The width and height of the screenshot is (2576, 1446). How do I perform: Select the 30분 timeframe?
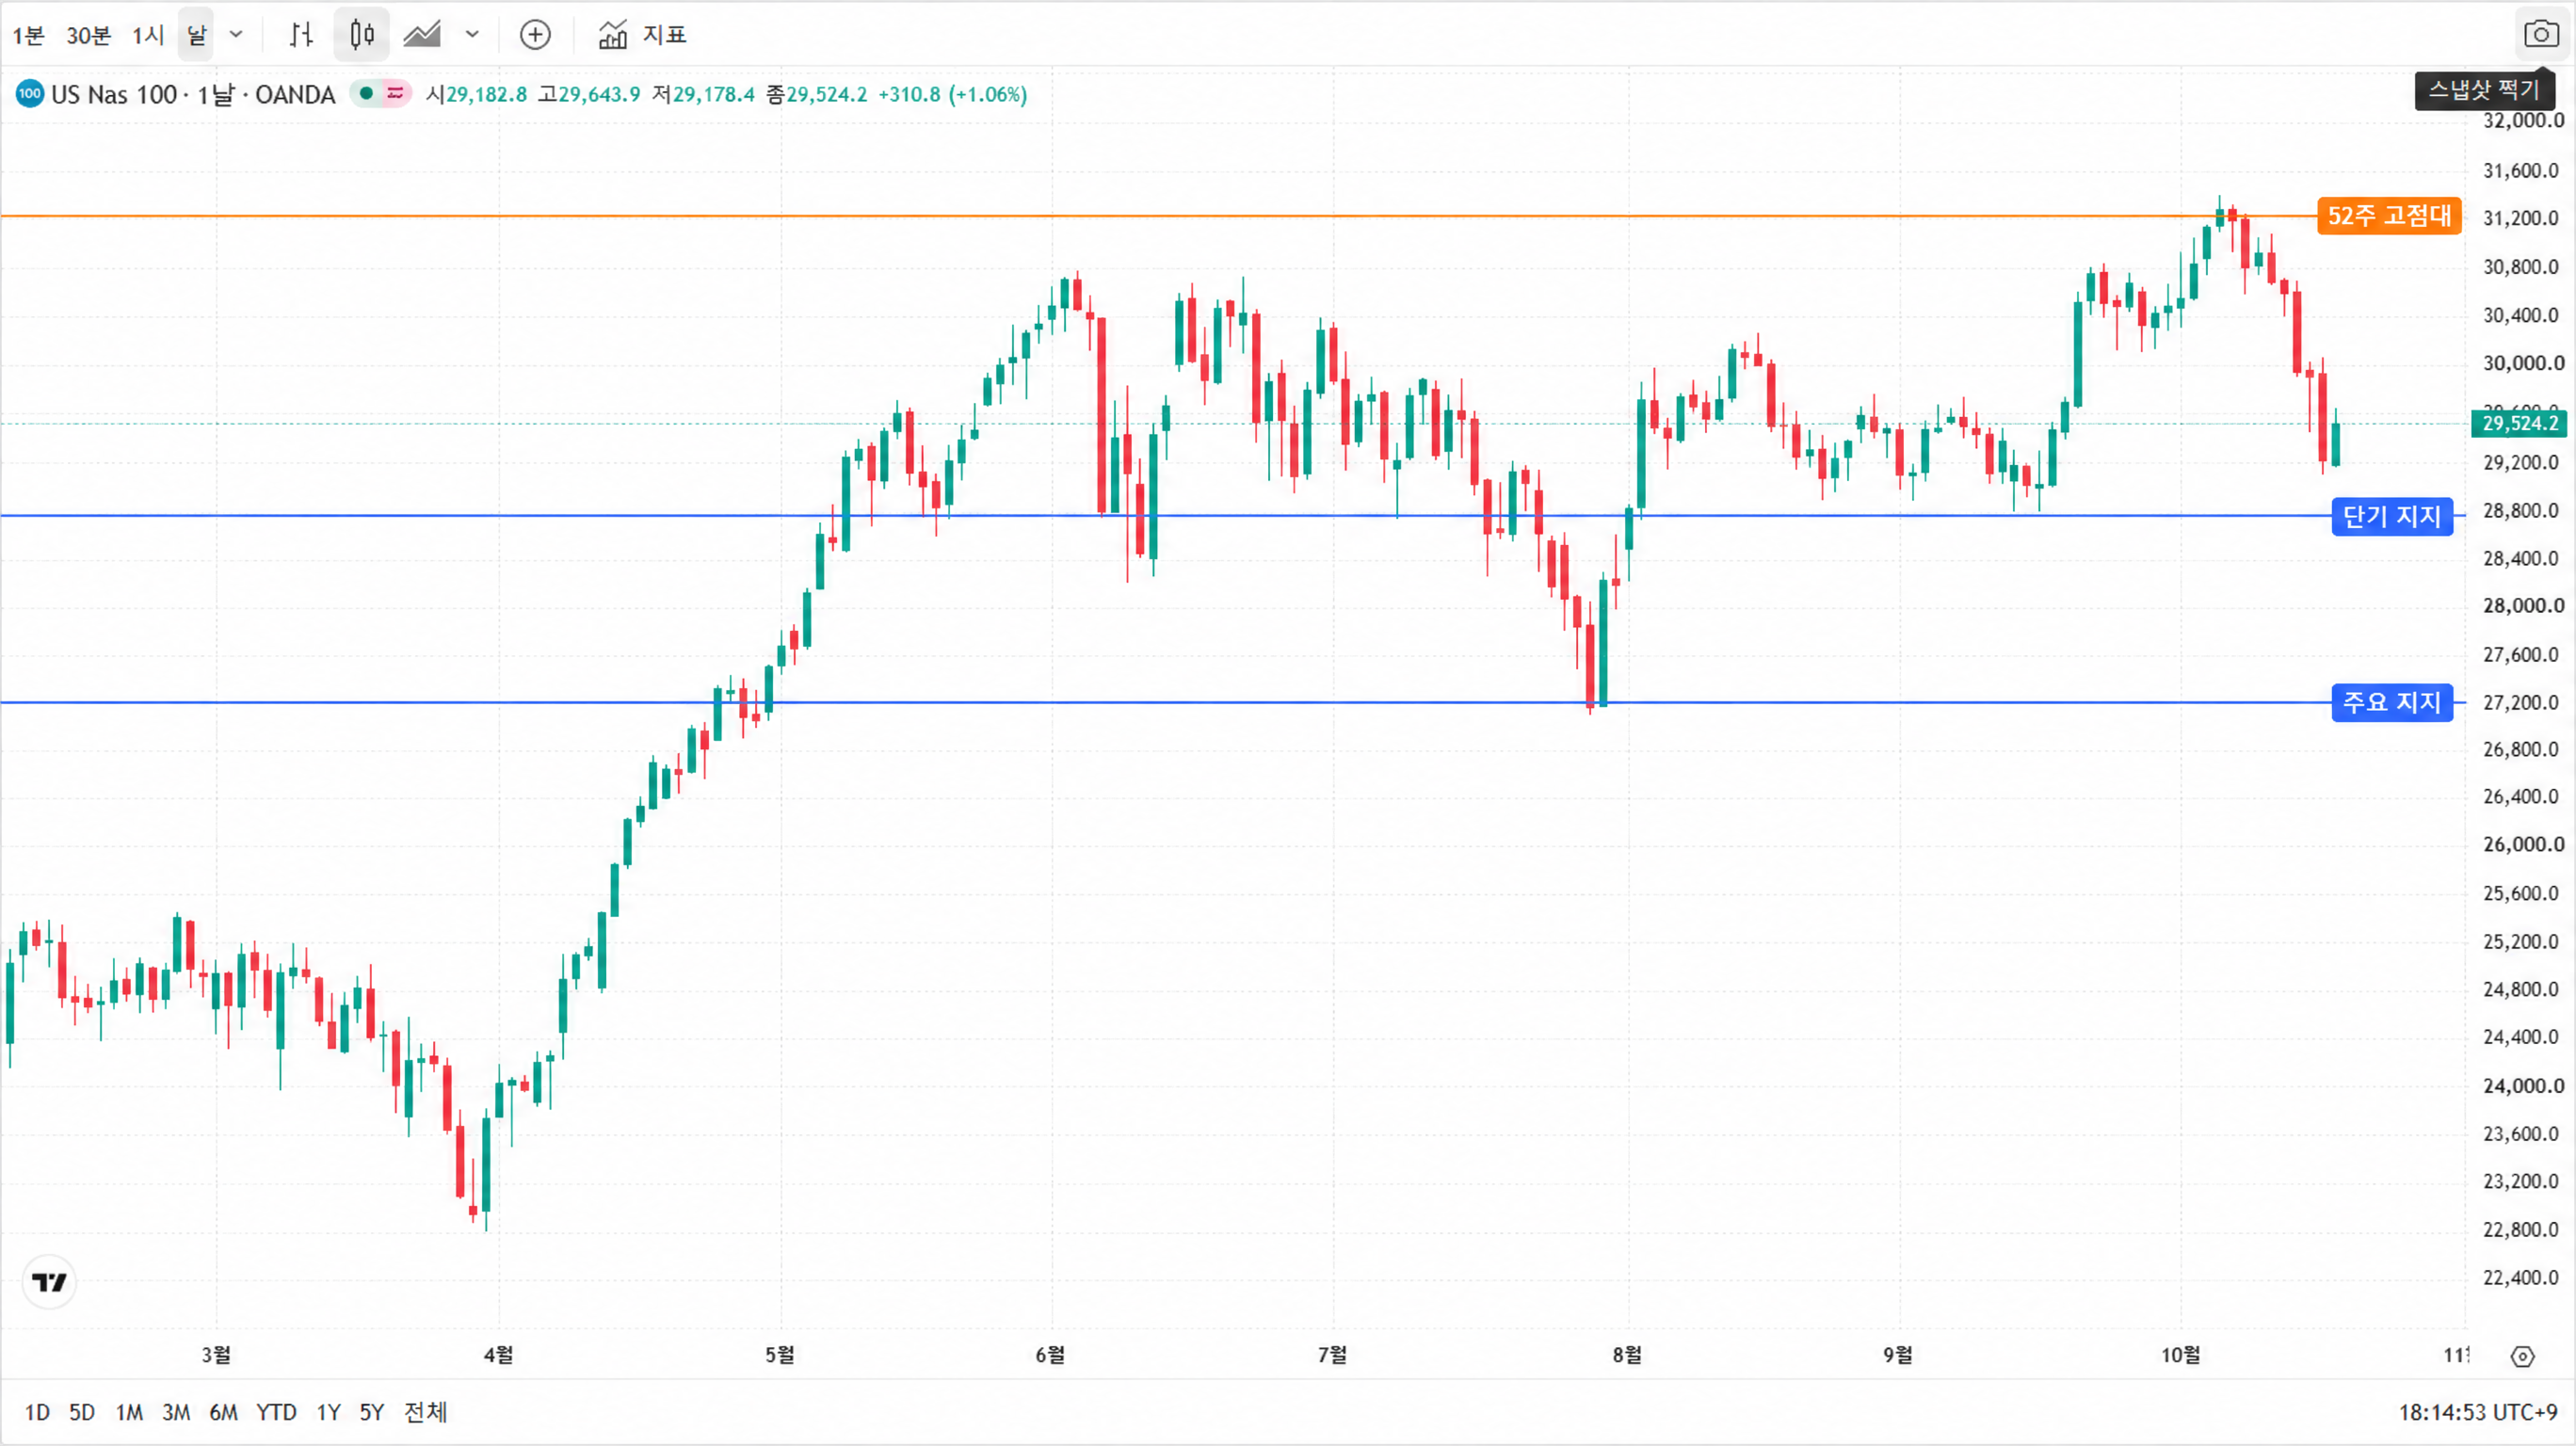coord(88,36)
